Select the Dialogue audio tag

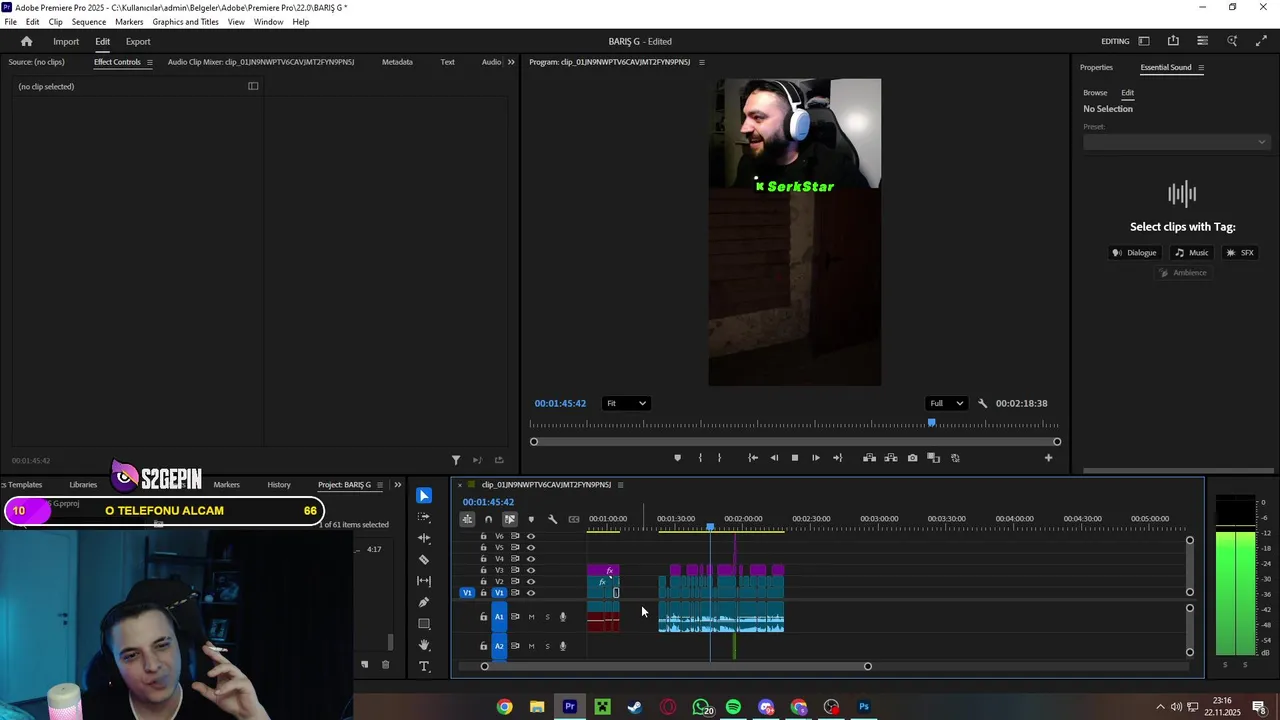pyautogui.click(x=1135, y=253)
